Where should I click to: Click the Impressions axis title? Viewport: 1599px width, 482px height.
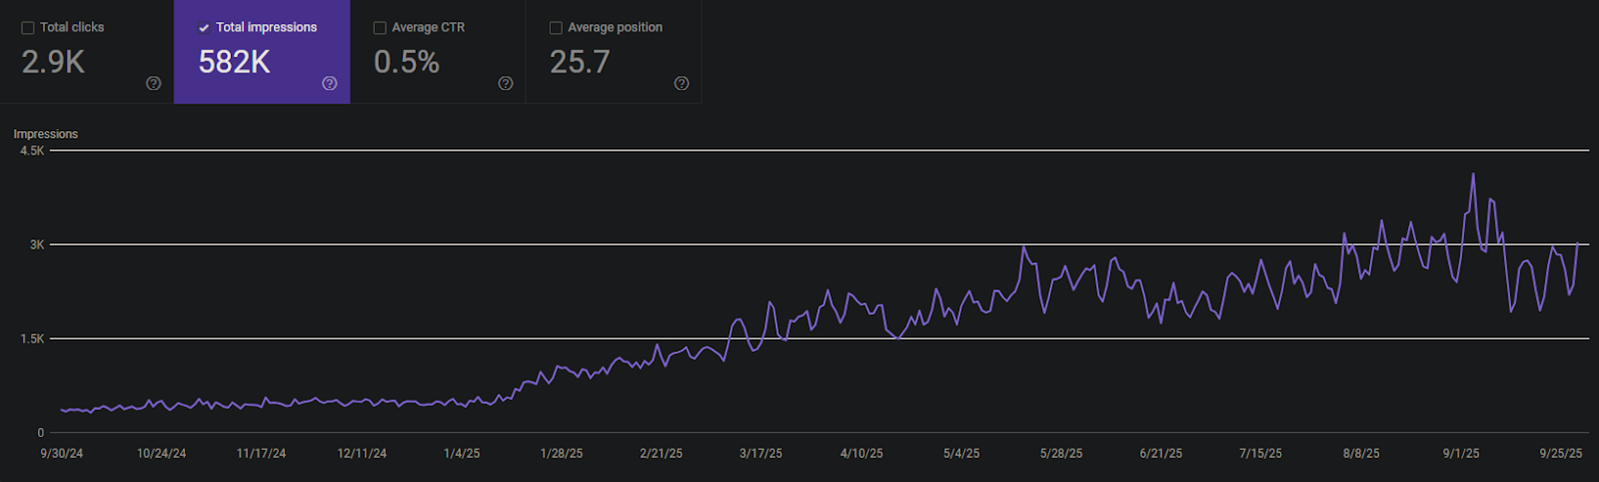coord(45,134)
